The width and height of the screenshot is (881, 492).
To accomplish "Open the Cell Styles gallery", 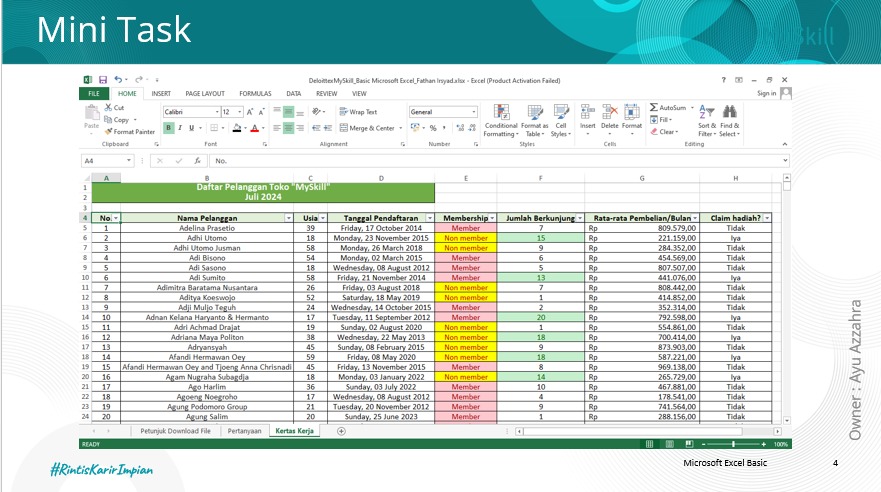I will pos(561,120).
